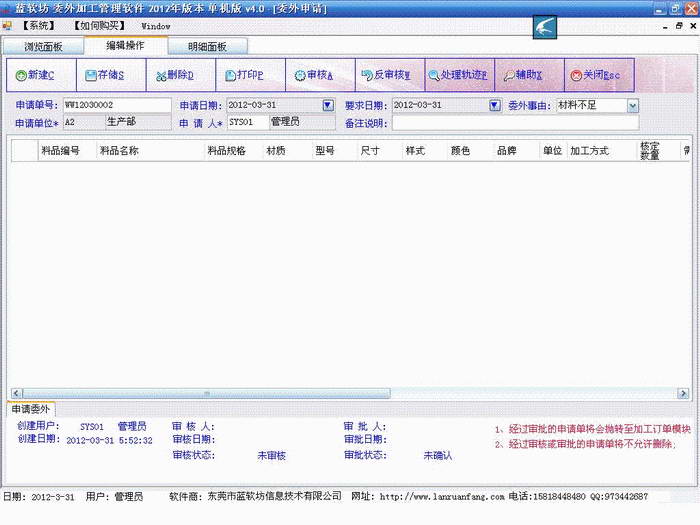The width and height of the screenshot is (700, 525).
Task: Open the 辅助X helper button
Action: pyautogui.click(x=529, y=75)
